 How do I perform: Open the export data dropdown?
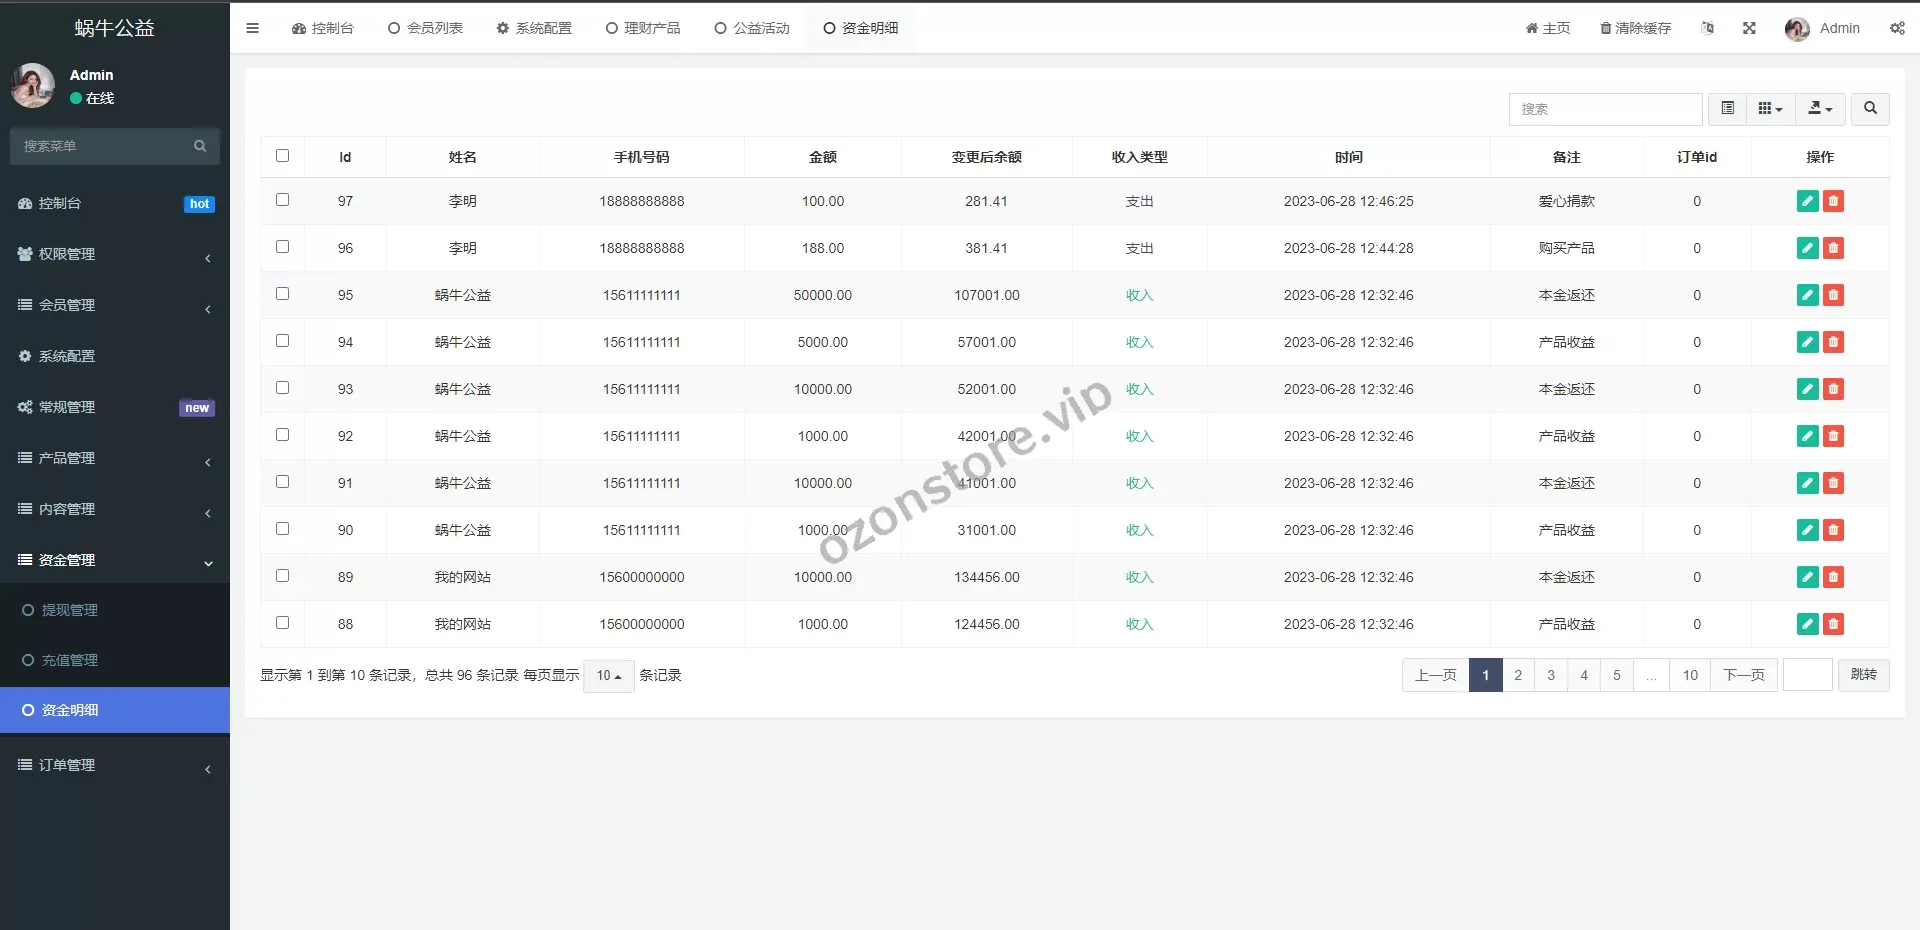pos(1820,108)
